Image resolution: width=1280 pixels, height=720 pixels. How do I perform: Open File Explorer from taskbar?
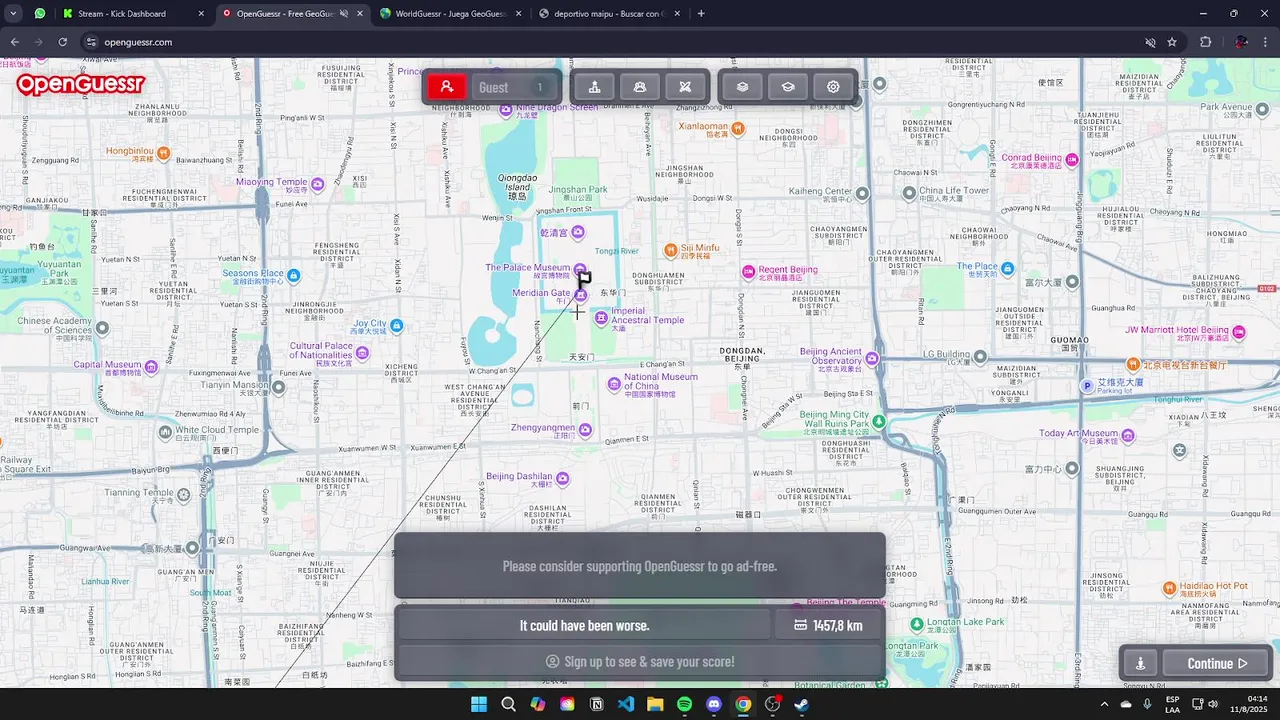pyautogui.click(x=655, y=704)
